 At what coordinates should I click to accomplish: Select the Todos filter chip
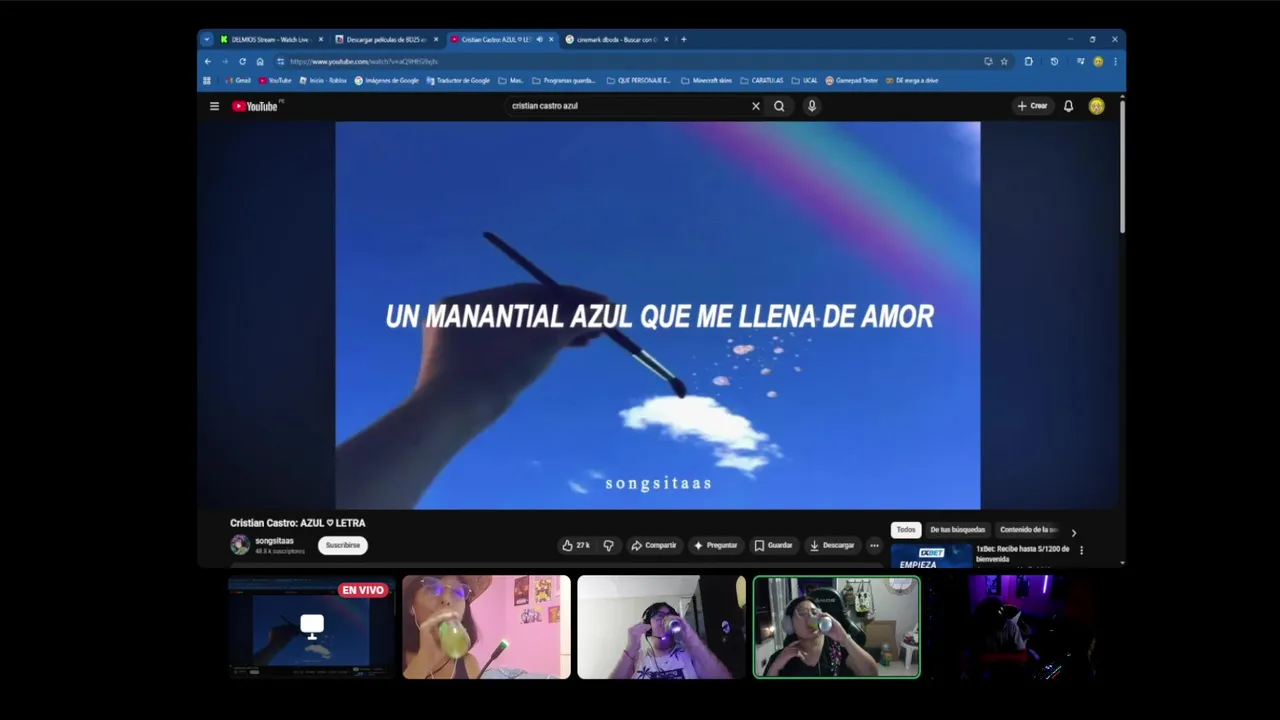pyautogui.click(x=906, y=530)
